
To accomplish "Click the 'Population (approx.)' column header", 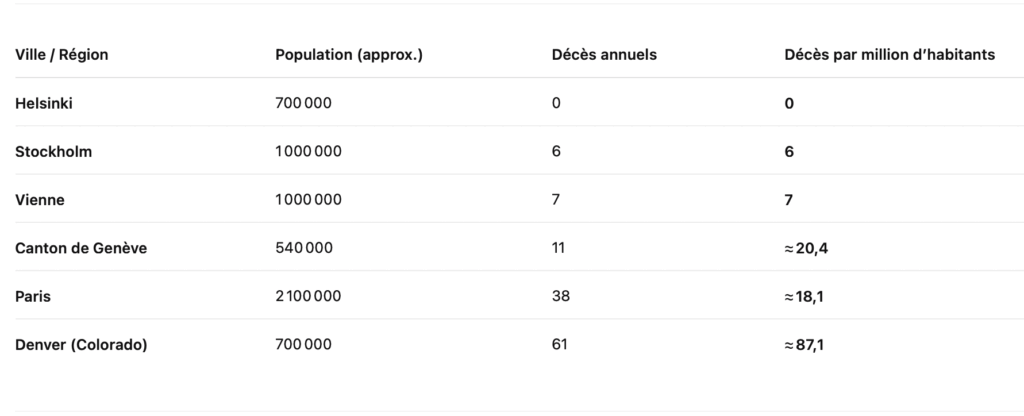I will [349, 55].
